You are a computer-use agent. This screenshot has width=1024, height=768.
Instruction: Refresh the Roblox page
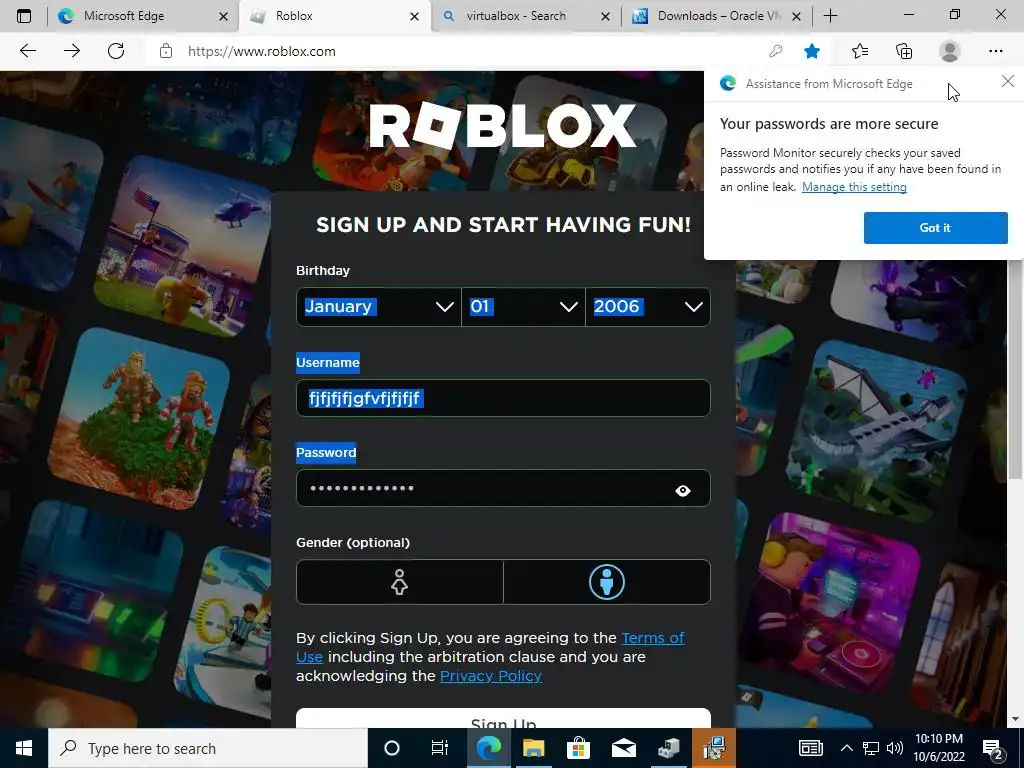tap(116, 51)
